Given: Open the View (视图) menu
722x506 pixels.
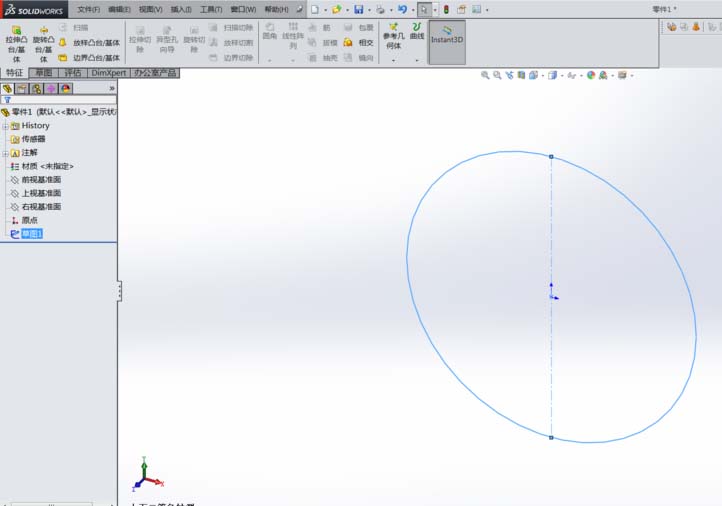Looking at the screenshot, I should [151, 9].
